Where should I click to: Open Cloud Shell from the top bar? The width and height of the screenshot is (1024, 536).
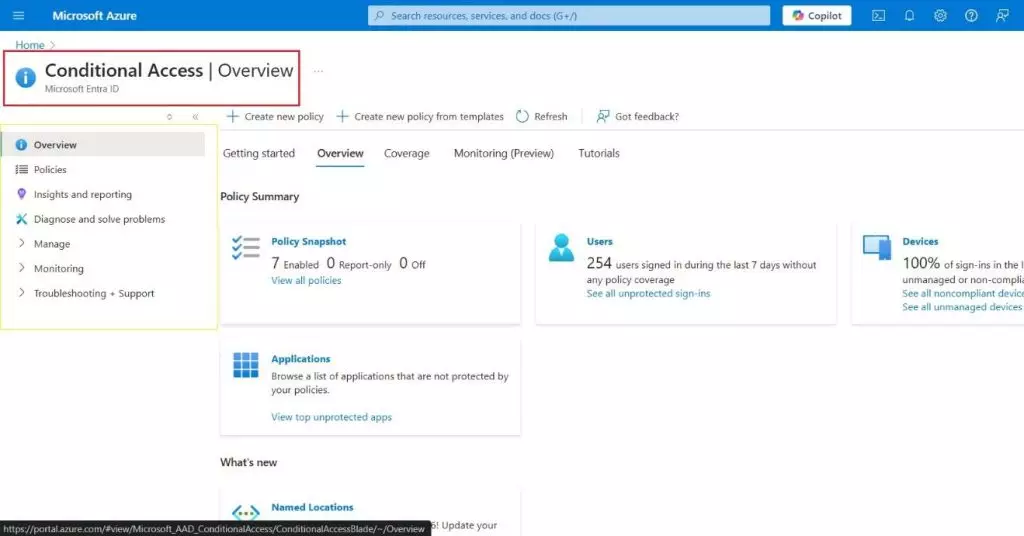tap(878, 16)
